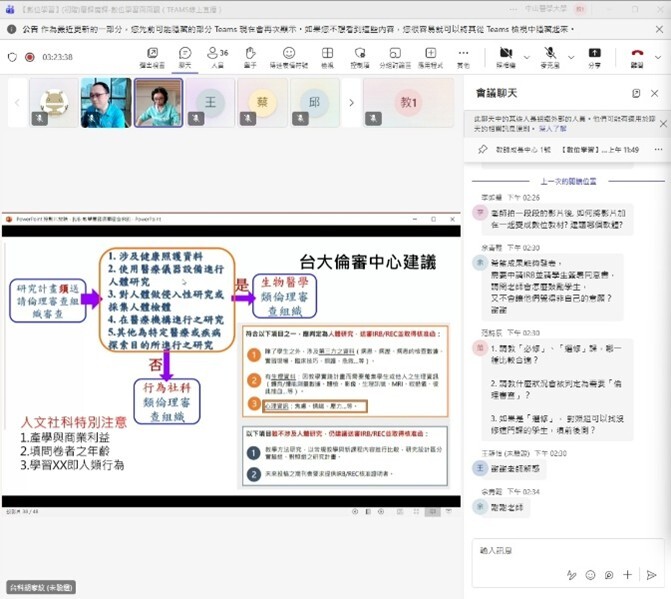Click the raise hand icon
The width and height of the screenshot is (671, 599).
(x=250, y=55)
